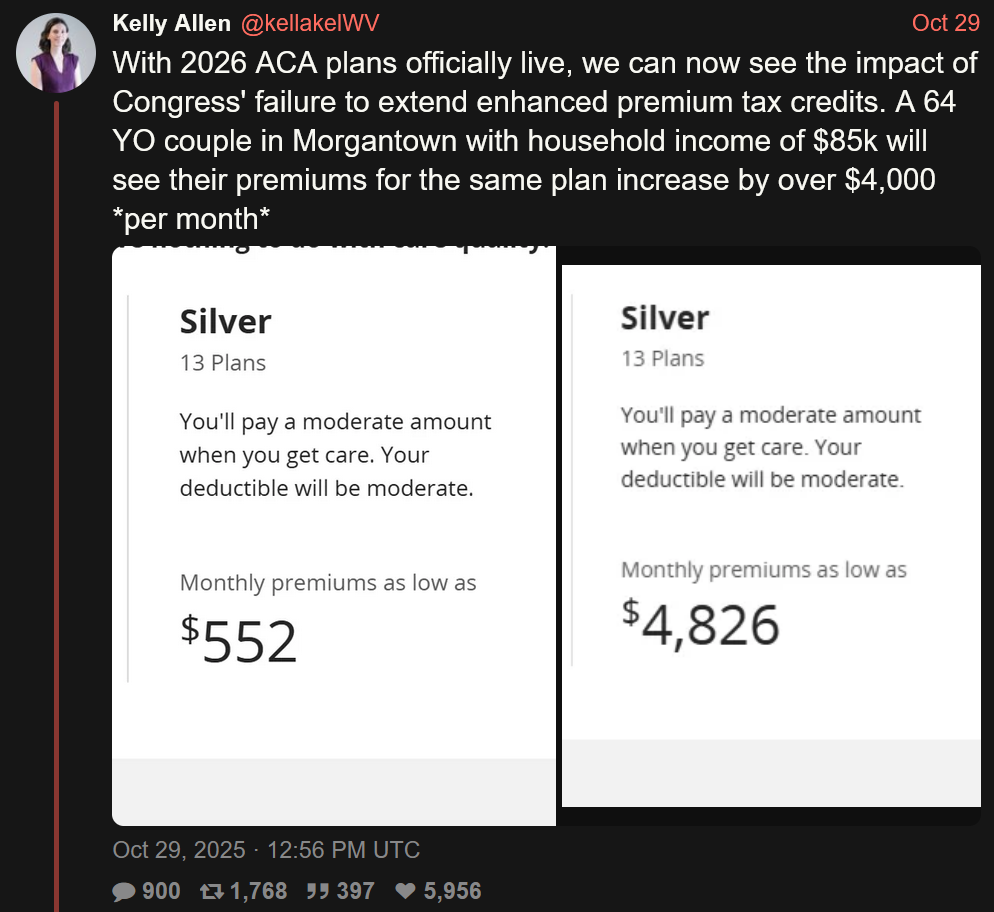Click the "Silver" heading in right image
This screenshot has height=912, width=994.
pos(665,318)
